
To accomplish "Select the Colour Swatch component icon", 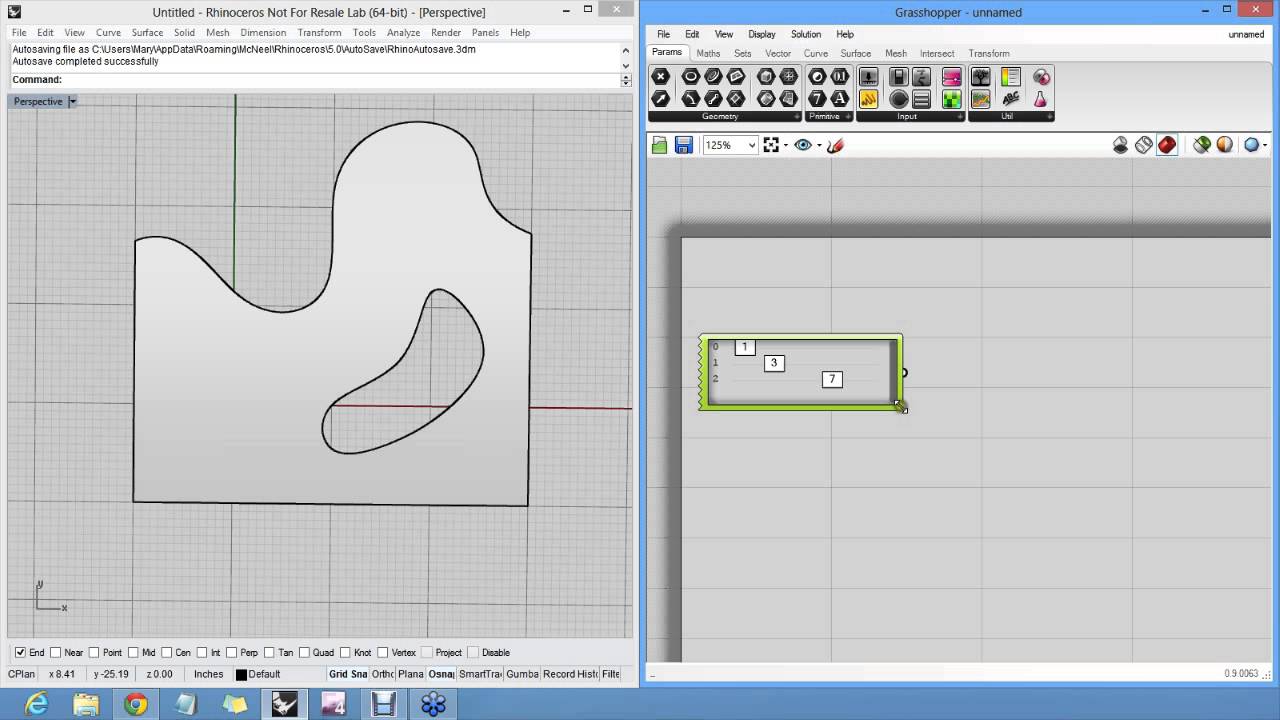I will [951, 99].
